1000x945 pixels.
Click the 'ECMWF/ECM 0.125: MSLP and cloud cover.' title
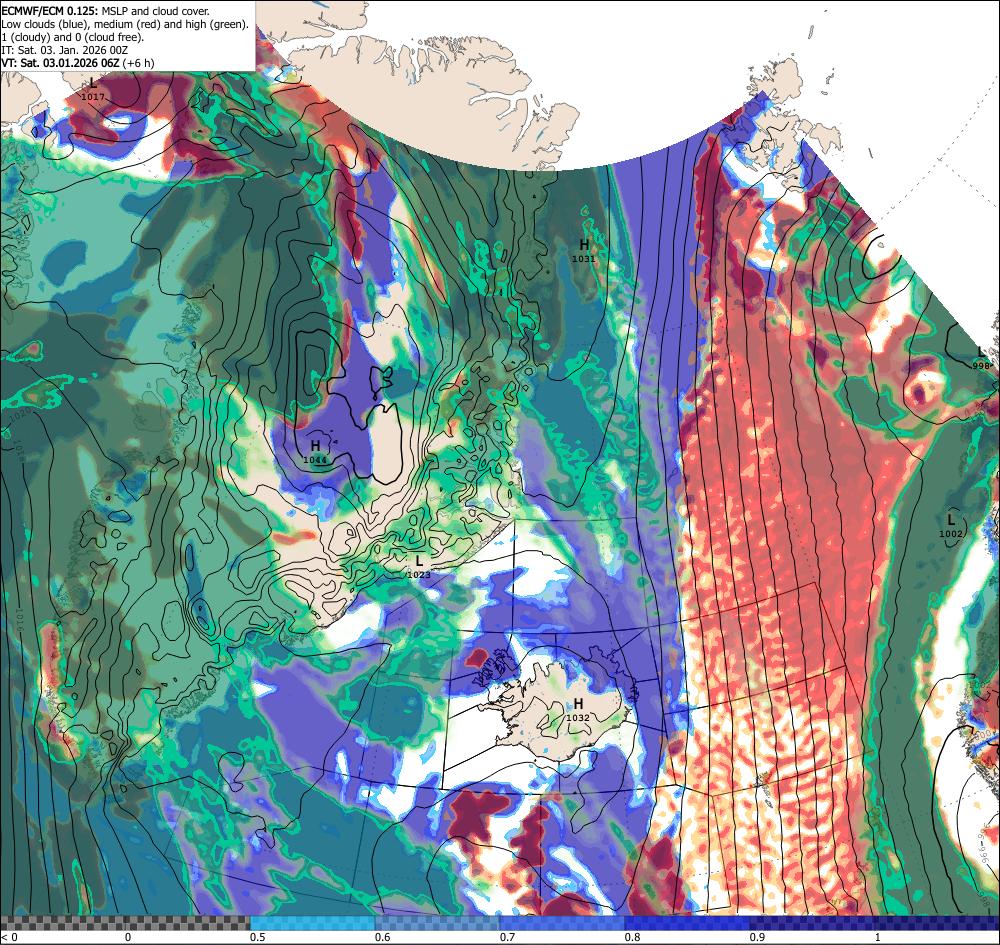pos(105,11)
